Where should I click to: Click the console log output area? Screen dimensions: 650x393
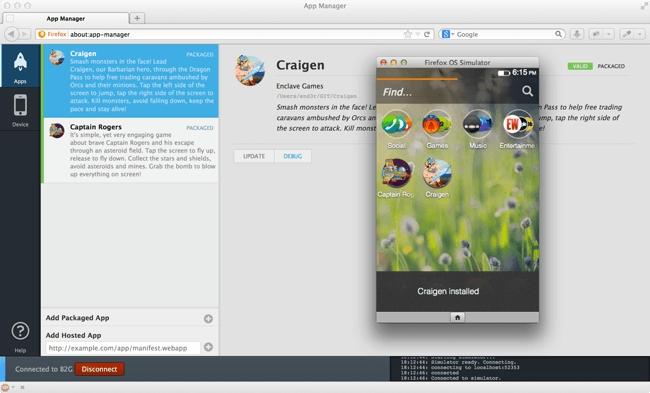(x=520, y=368)
